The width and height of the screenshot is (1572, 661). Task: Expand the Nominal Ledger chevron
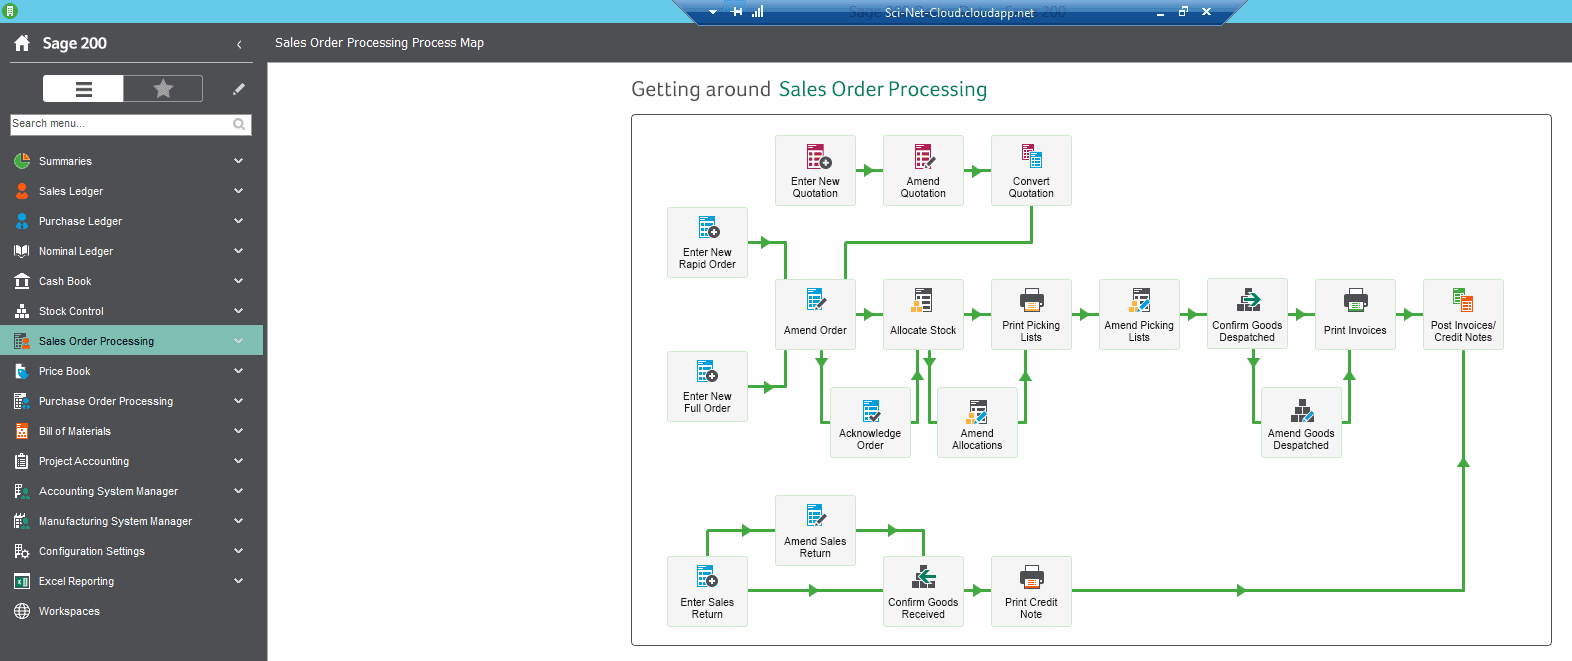[238, 251]
